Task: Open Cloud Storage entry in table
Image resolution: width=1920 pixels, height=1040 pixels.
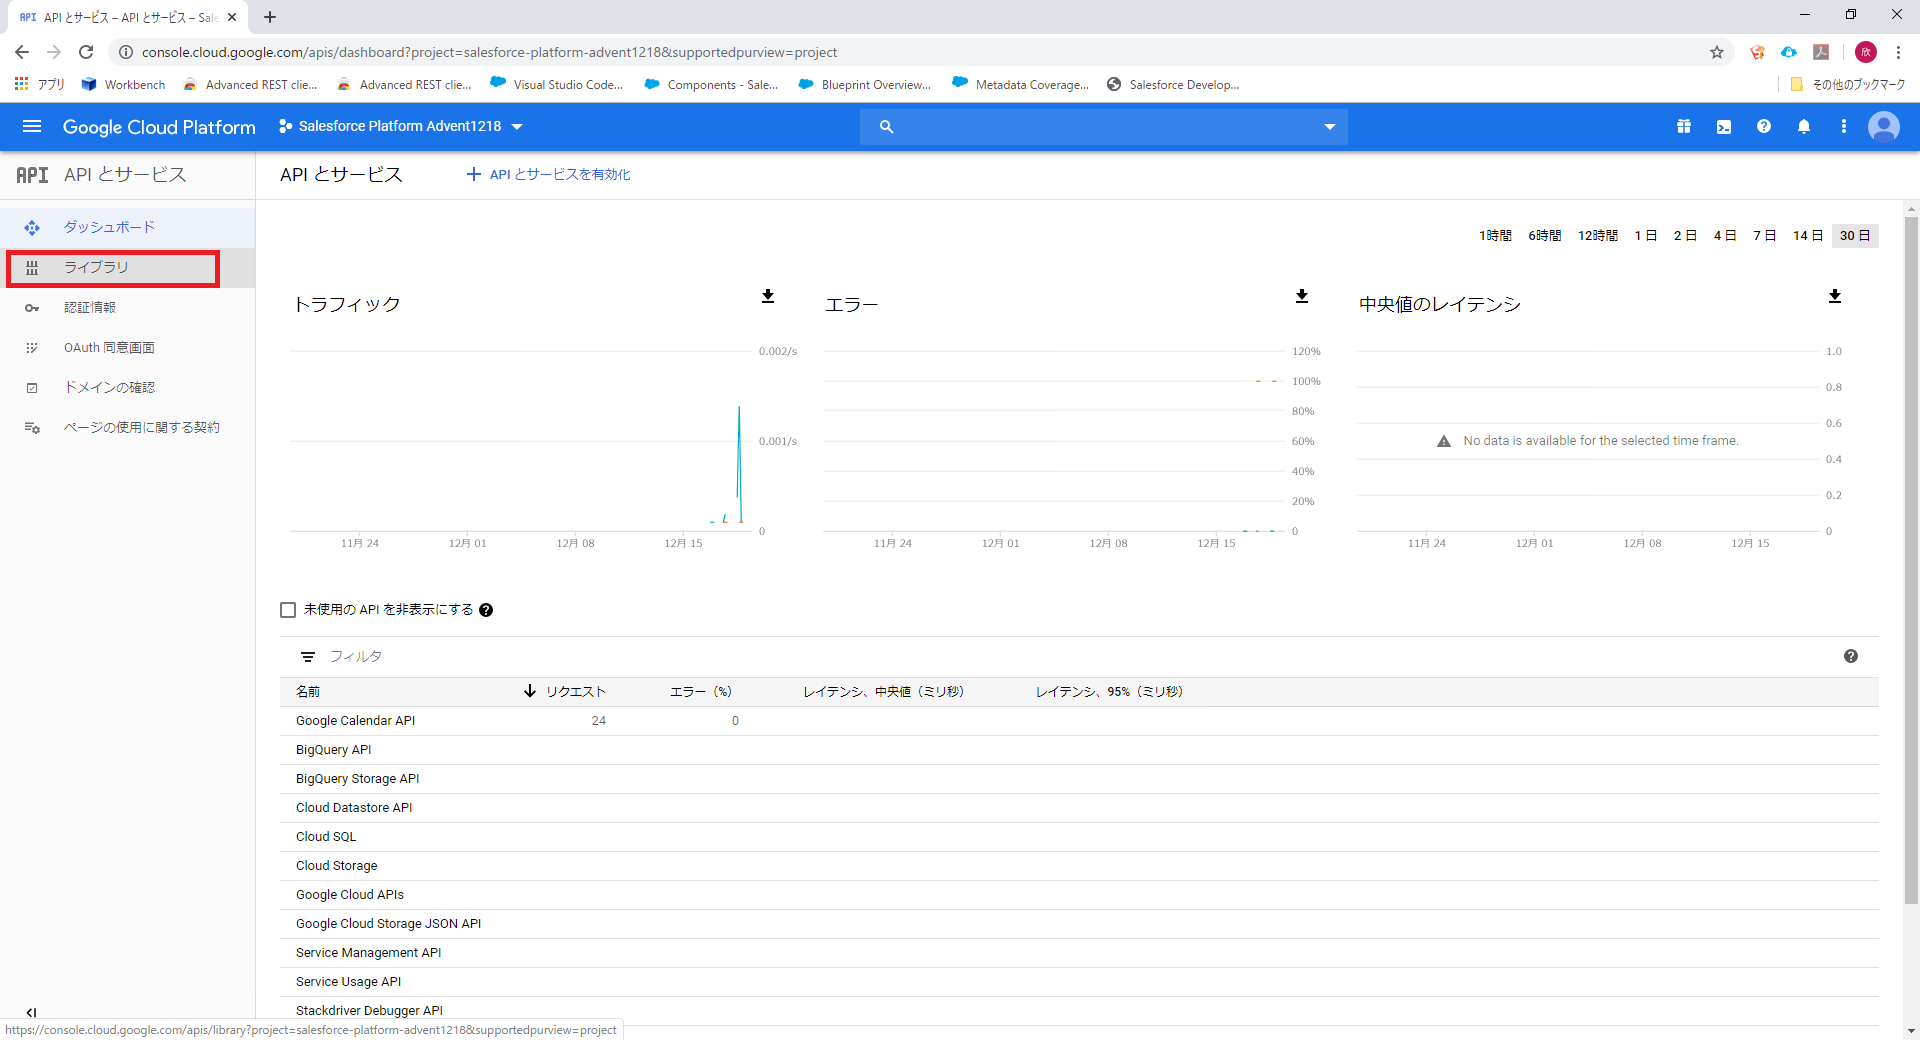Action: pyautogui.click(x=336, y=866)
